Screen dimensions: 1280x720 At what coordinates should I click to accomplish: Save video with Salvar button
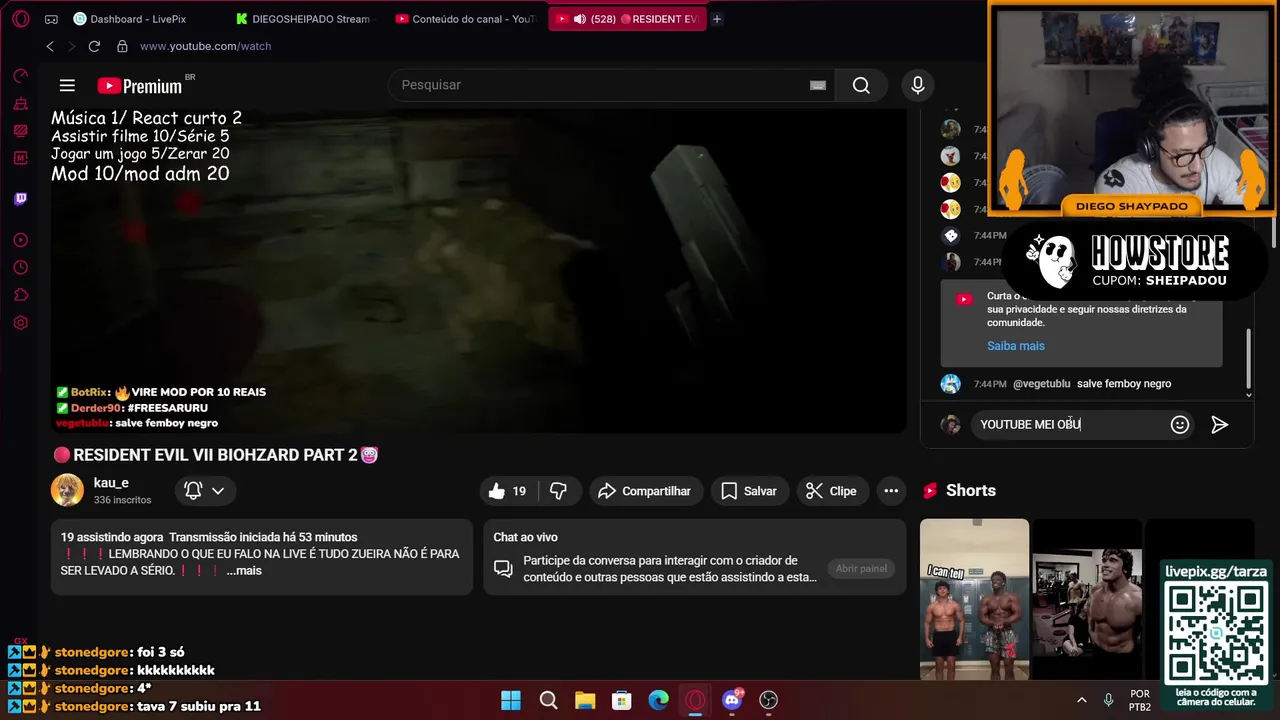(x=749, y=491)
